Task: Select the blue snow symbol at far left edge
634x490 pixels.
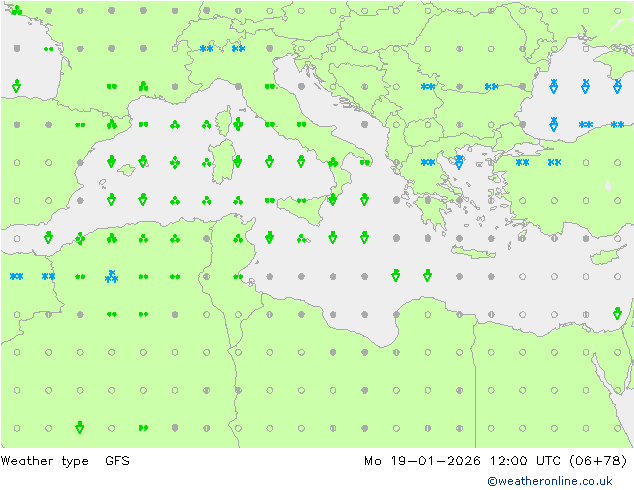Action: (16, 276)
